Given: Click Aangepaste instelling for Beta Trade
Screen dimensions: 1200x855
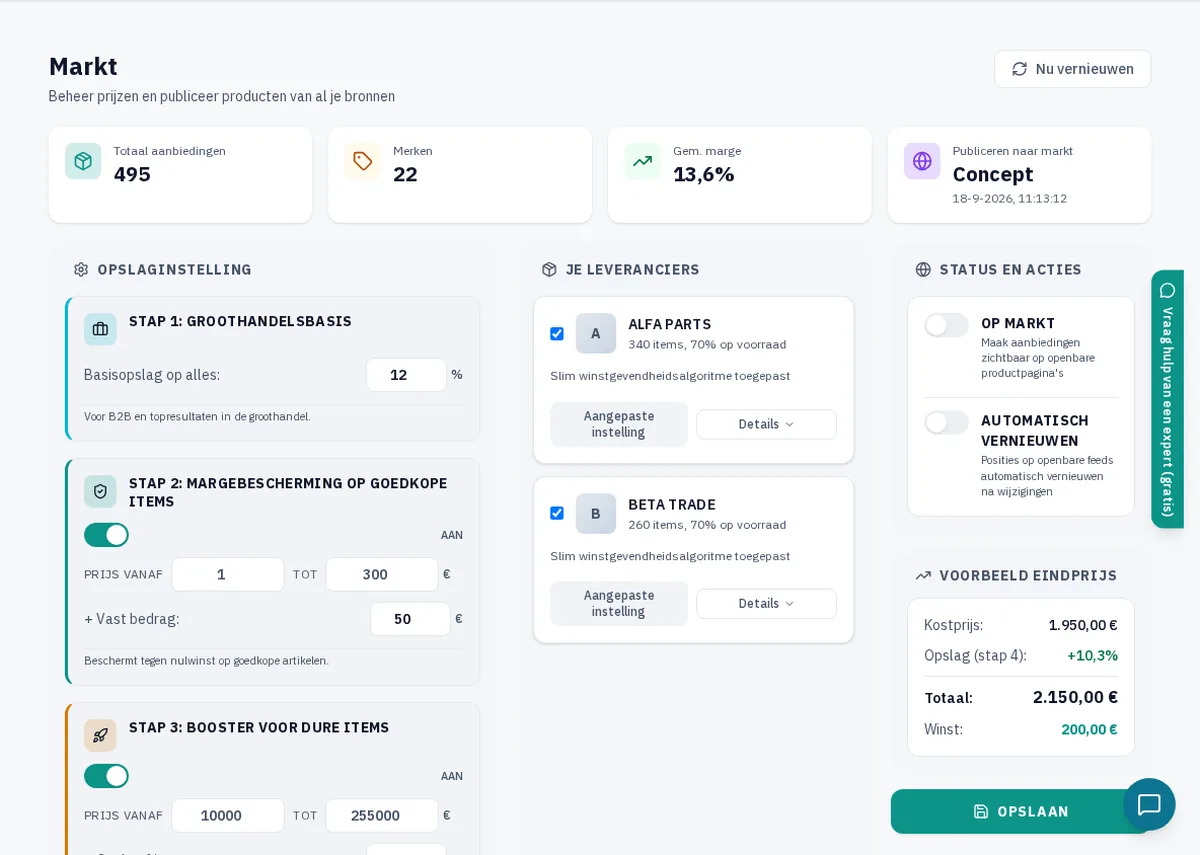Looking at the screenshot, I should (x=619, y=604).
